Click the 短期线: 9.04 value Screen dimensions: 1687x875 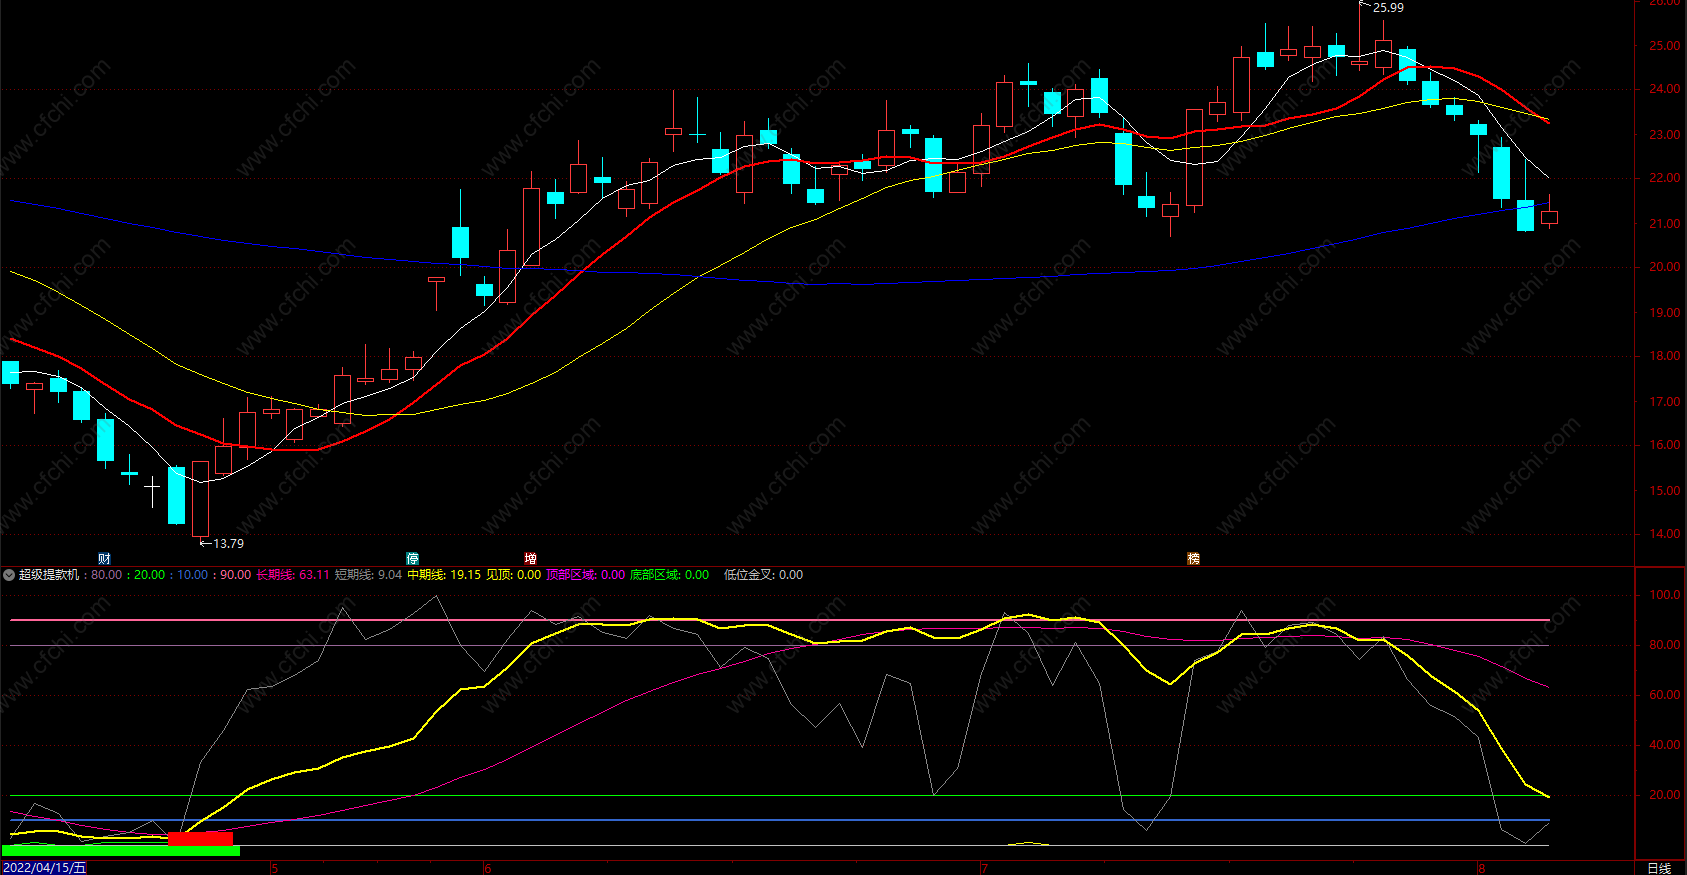368,575
